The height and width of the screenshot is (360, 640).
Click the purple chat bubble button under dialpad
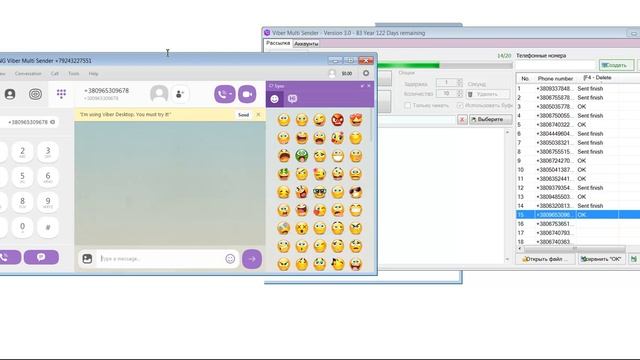point(41,257)
